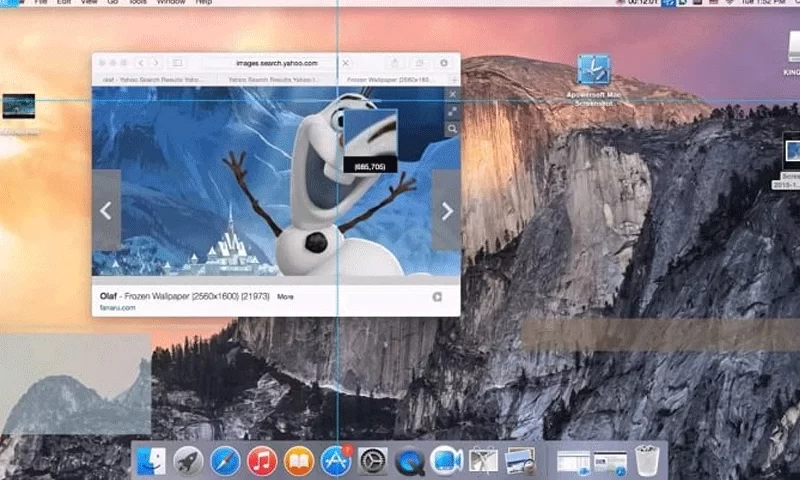Click the magnifier icon on the image
This screenshot has width=800, height=480.
(452, 130)
